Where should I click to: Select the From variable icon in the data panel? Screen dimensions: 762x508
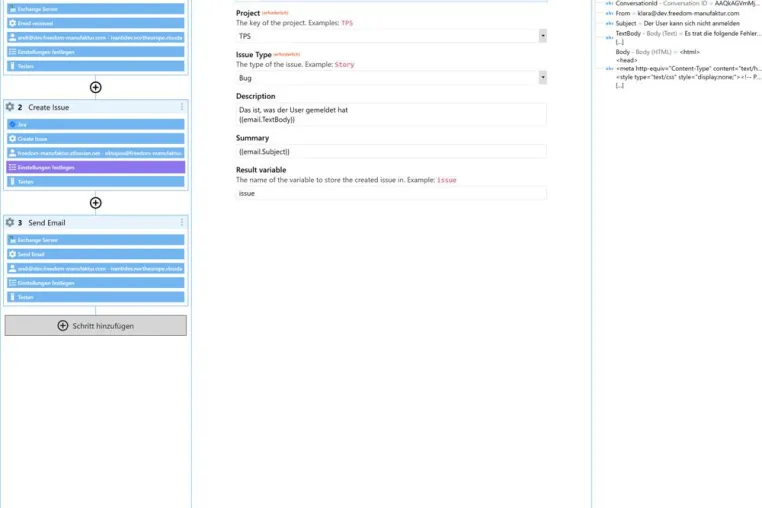pyautogui.click(x=609, y=14)
